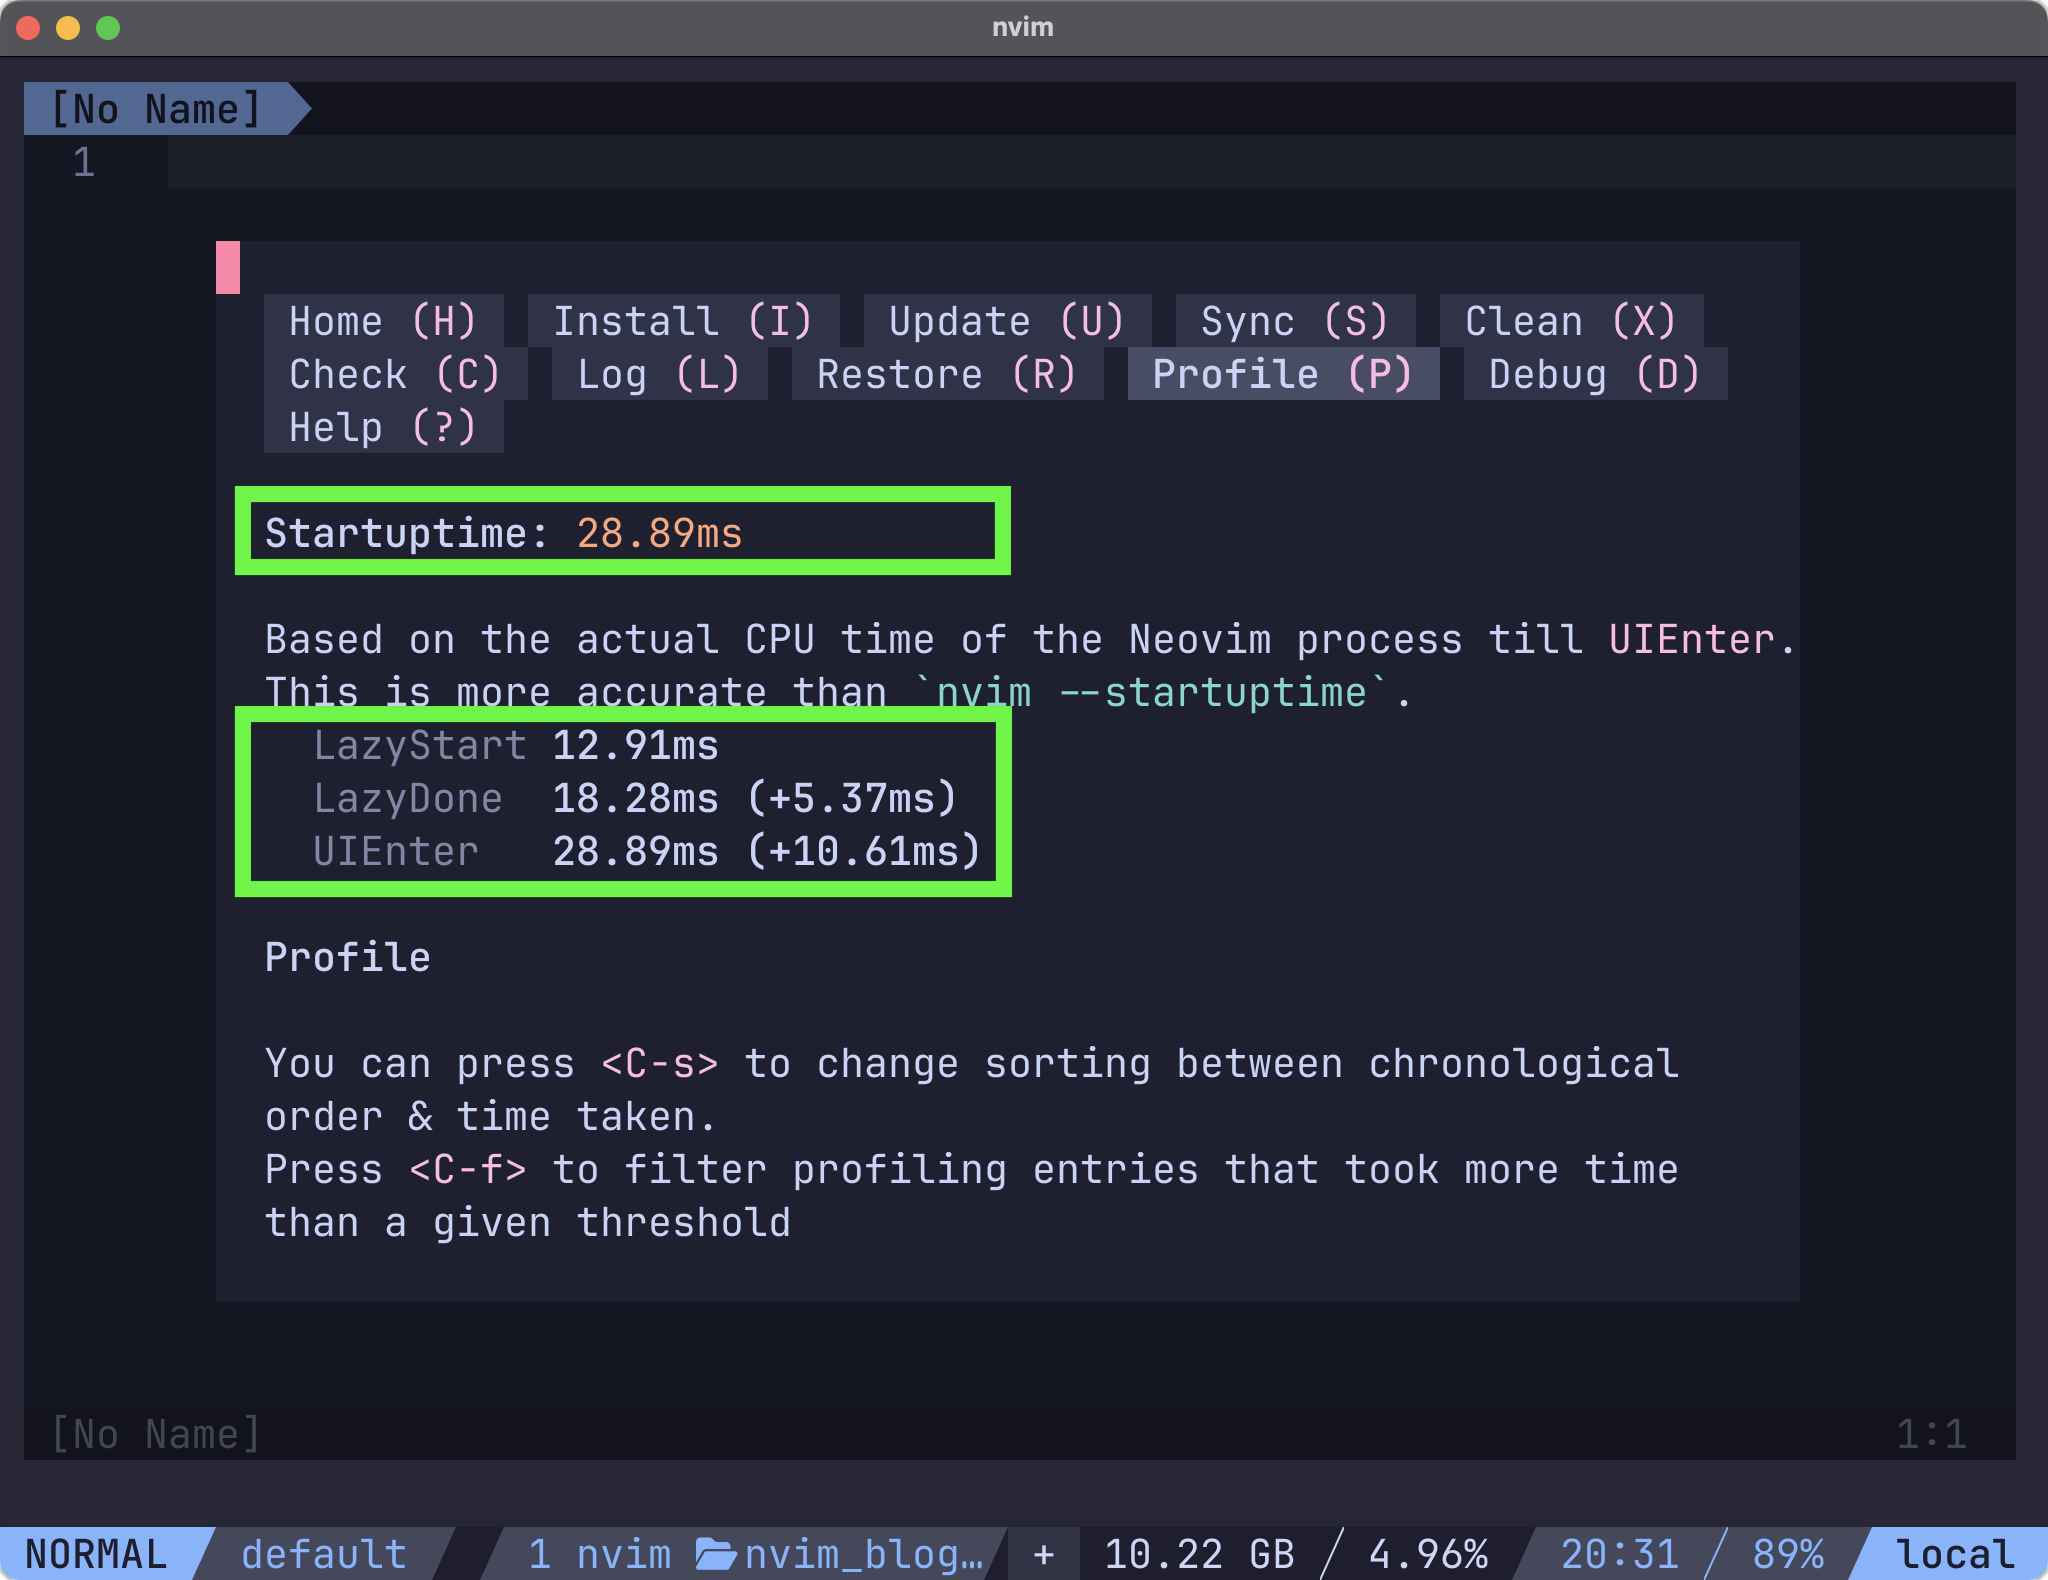Screen dimensions: 2048x1580
Task: Select the Restore (R) option
Action: coord(947,375)
